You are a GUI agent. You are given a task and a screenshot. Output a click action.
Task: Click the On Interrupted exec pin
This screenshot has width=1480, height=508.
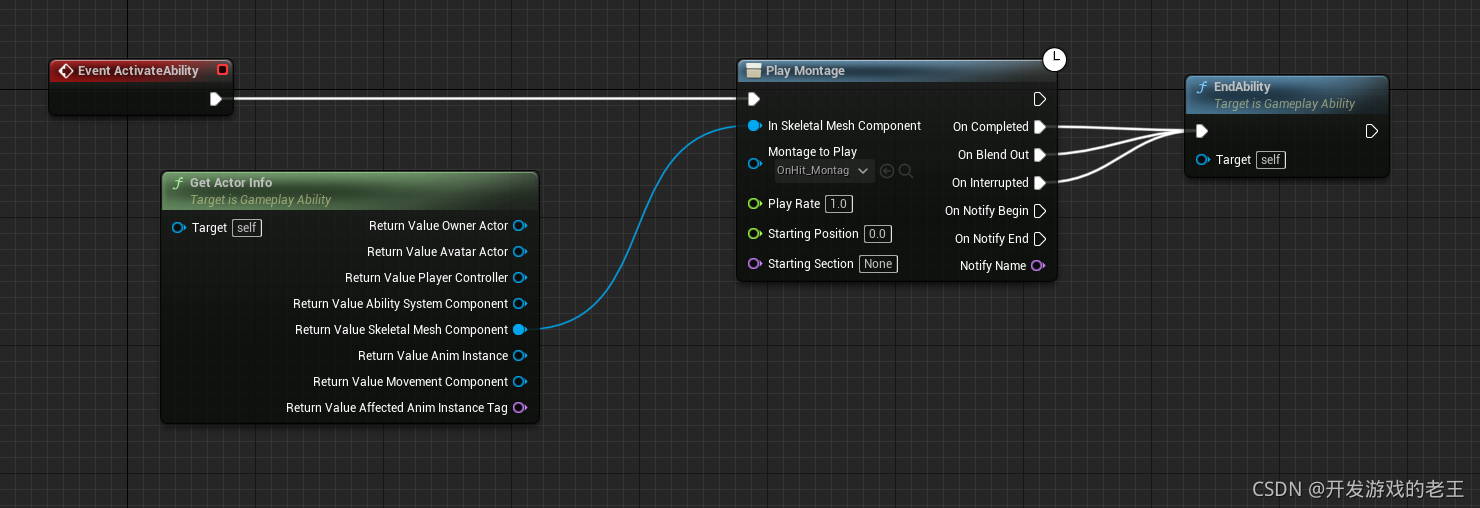pyautogui.click(x=1040, y=183)
